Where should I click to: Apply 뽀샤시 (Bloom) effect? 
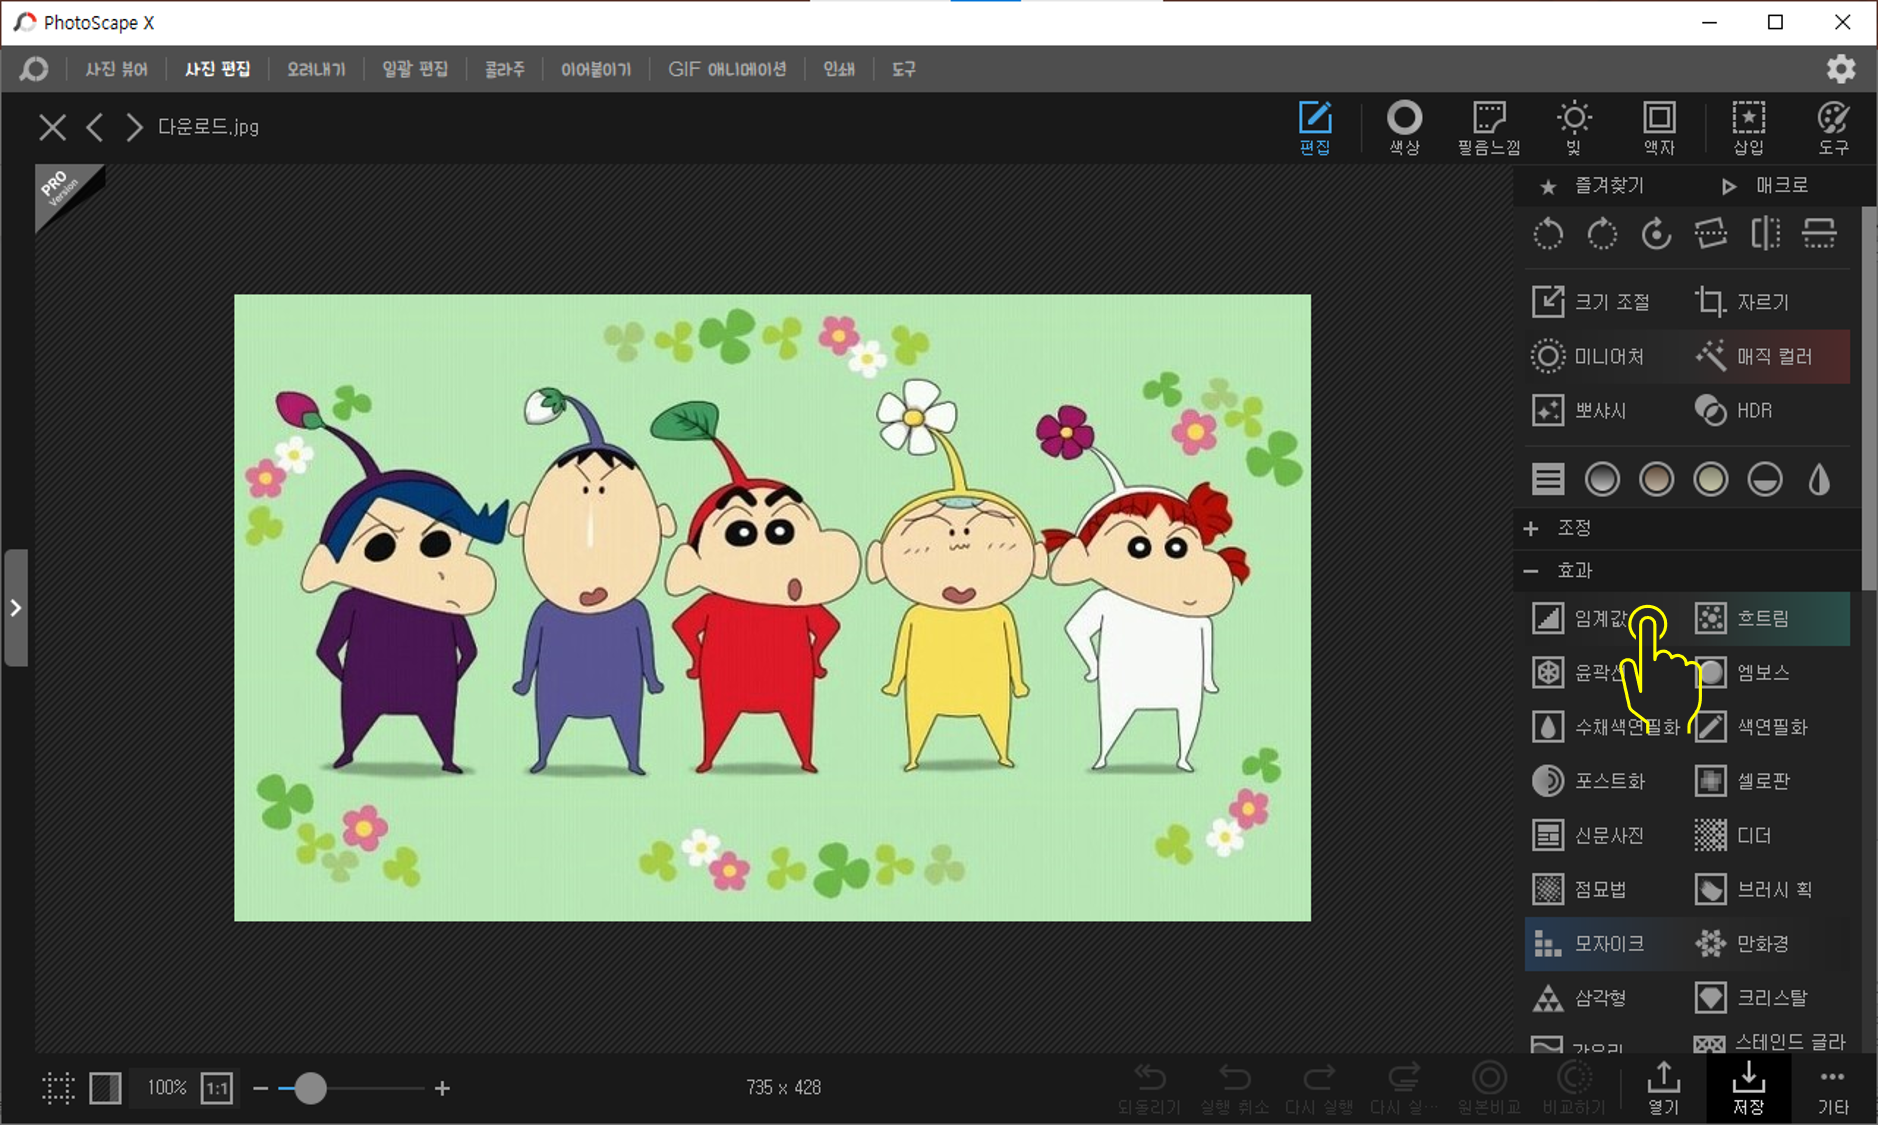point(1580,410)
